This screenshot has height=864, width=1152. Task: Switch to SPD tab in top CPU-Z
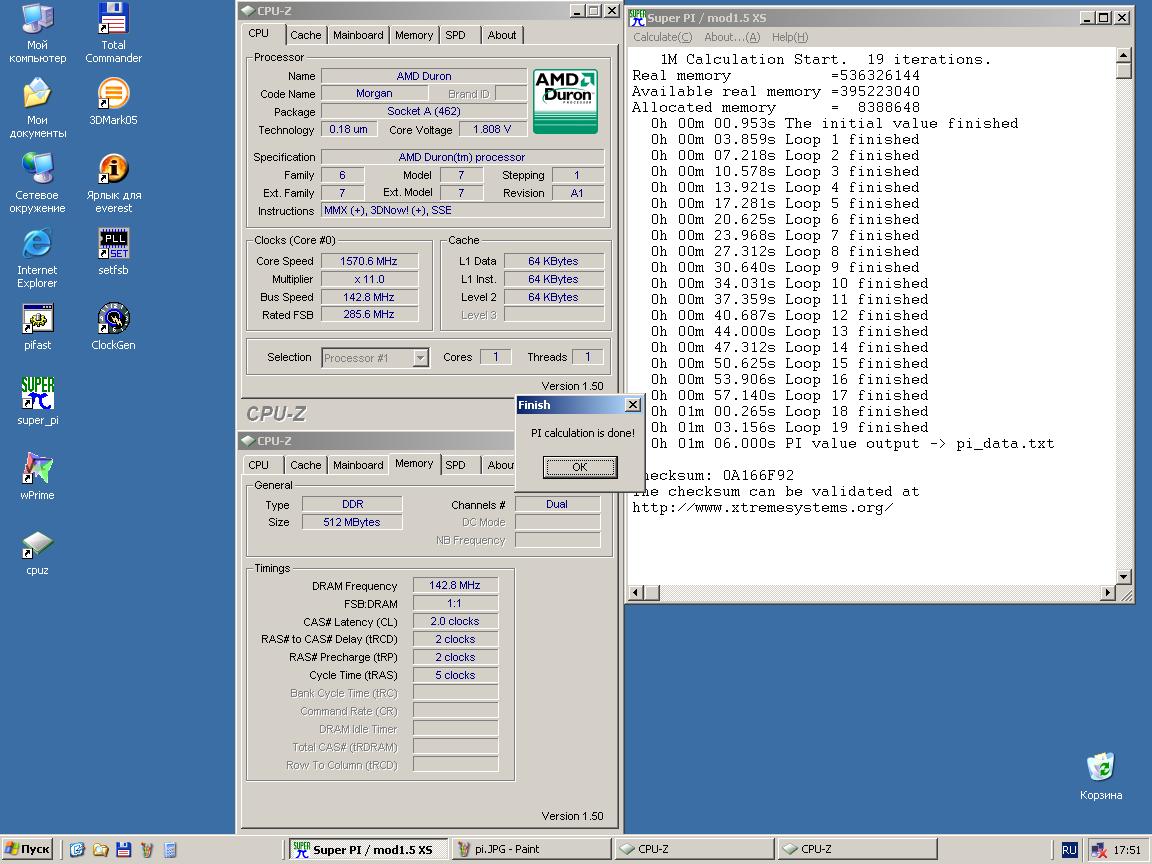click(456, 35)
